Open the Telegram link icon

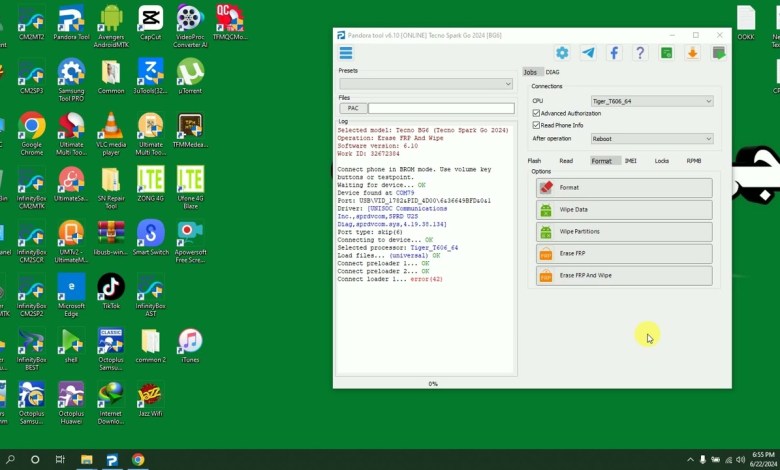(588, 53)
